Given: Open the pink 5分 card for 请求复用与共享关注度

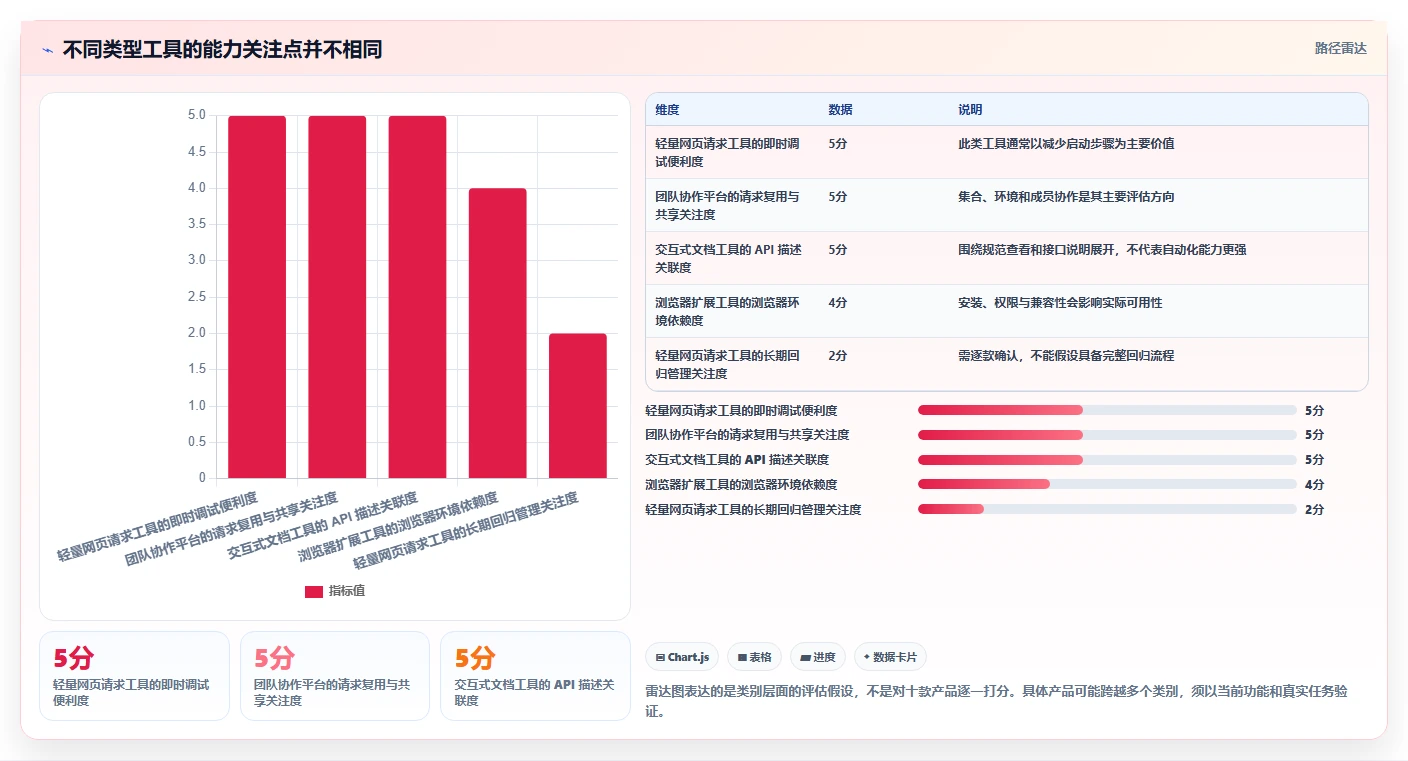Looking at the screenshot, I should pyautogui.click(x=335, y=676).
